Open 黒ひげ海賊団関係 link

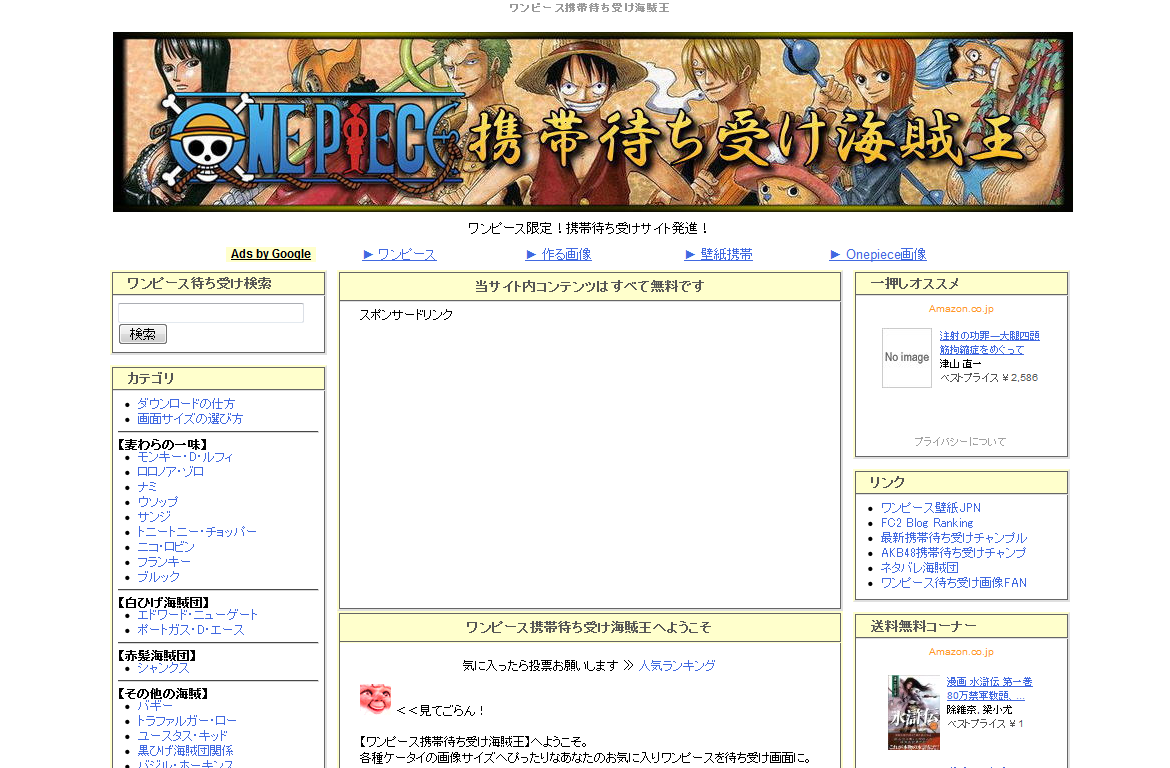[185, 750]
